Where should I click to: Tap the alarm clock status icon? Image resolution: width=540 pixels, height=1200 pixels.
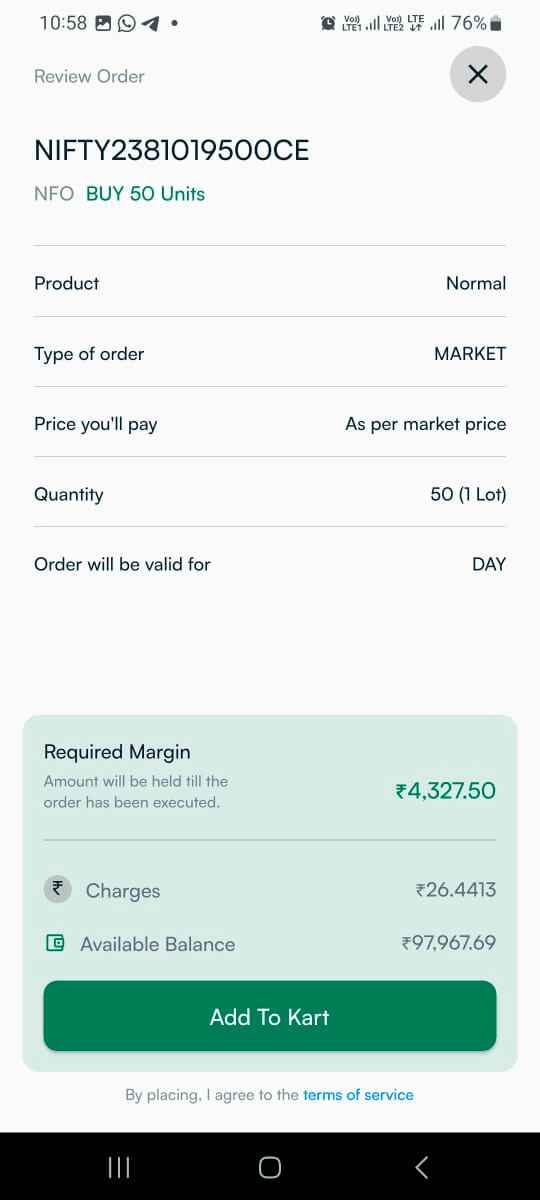(x=328, y=23)
